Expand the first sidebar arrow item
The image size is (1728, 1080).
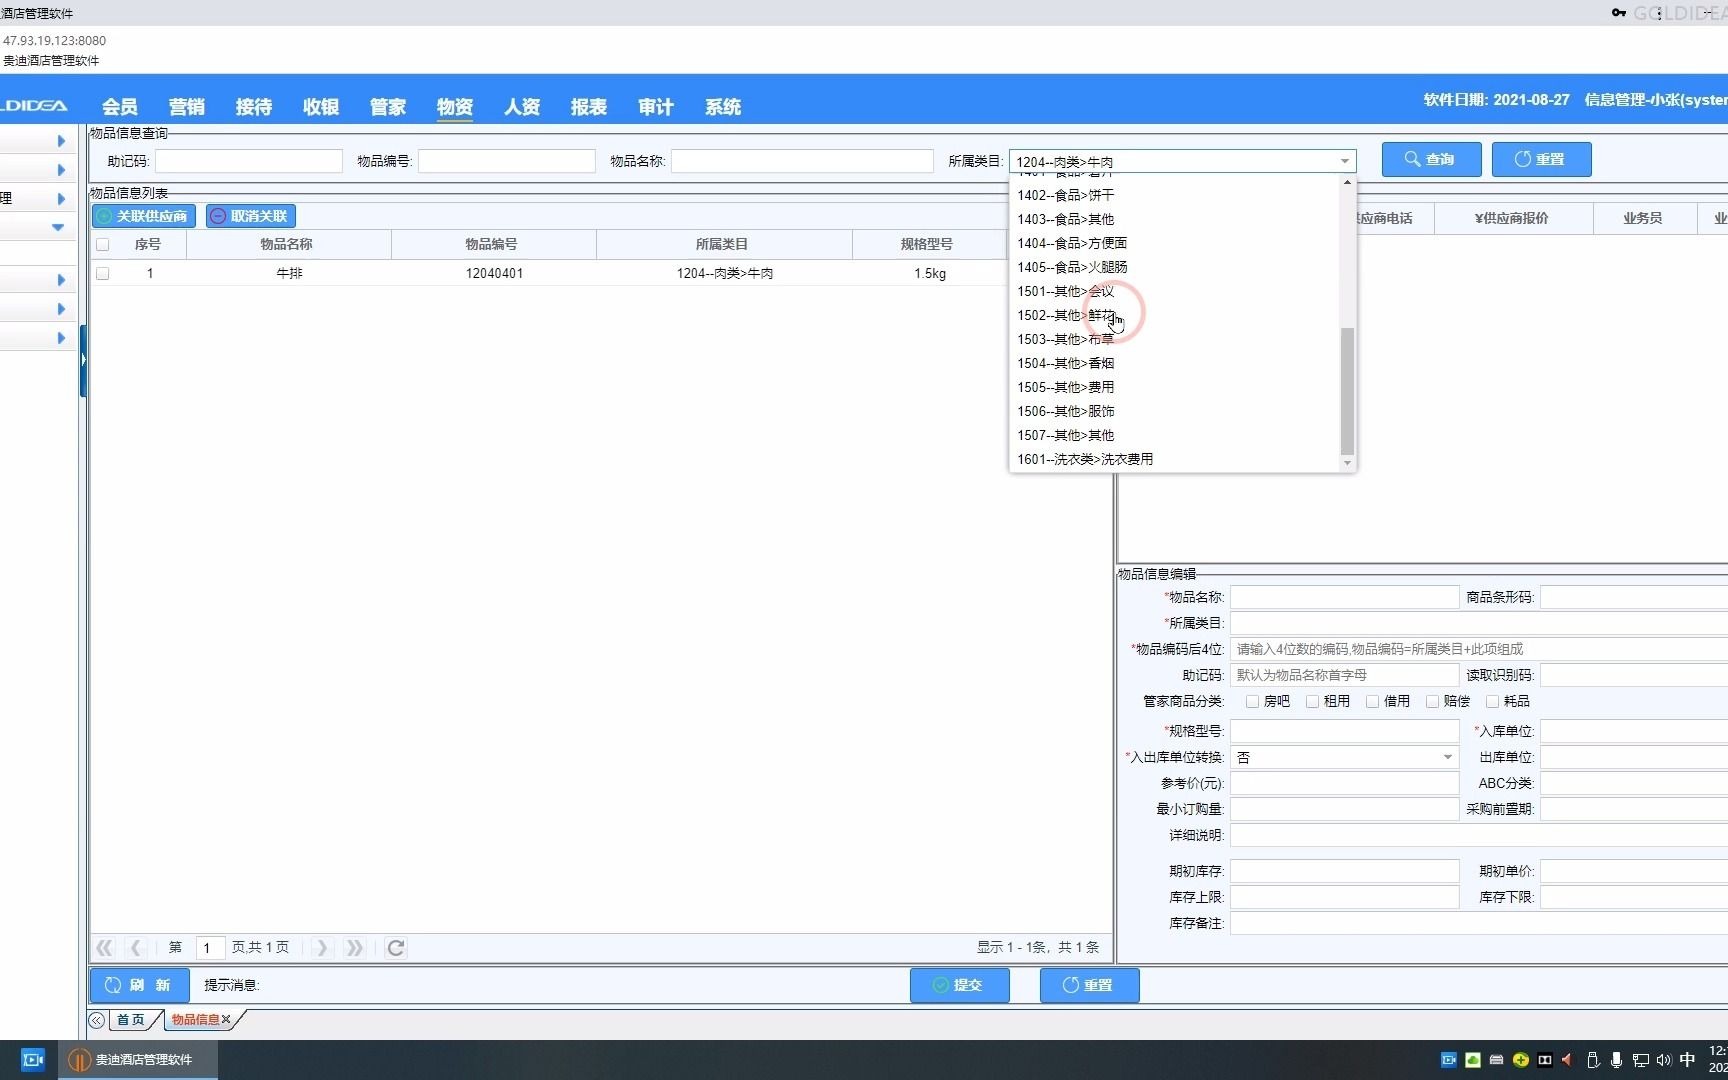point(61,141)
